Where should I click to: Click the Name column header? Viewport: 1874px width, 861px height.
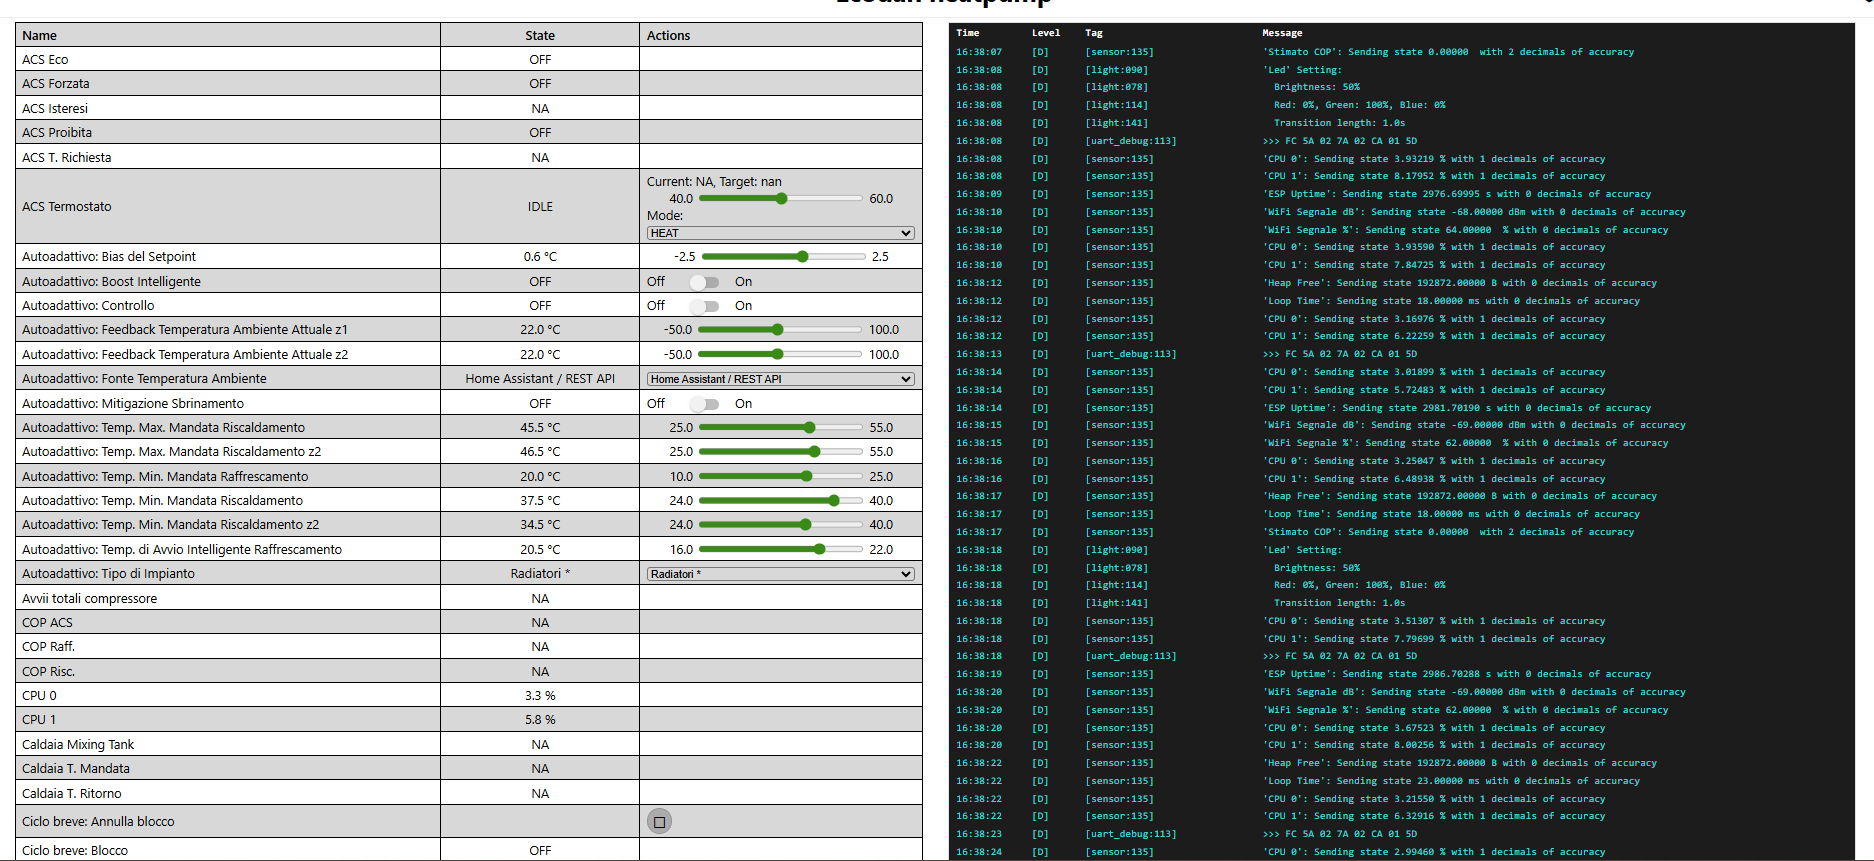pos(40,35)
